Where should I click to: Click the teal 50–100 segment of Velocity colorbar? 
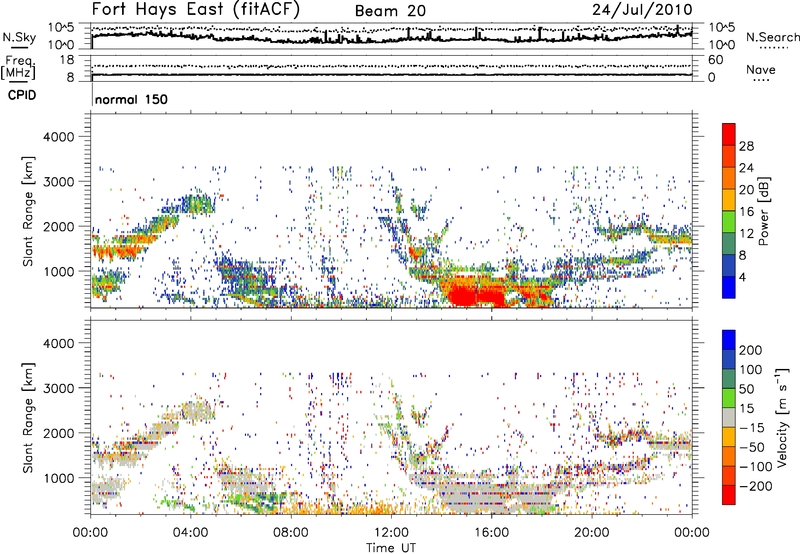tap(729, 380)
